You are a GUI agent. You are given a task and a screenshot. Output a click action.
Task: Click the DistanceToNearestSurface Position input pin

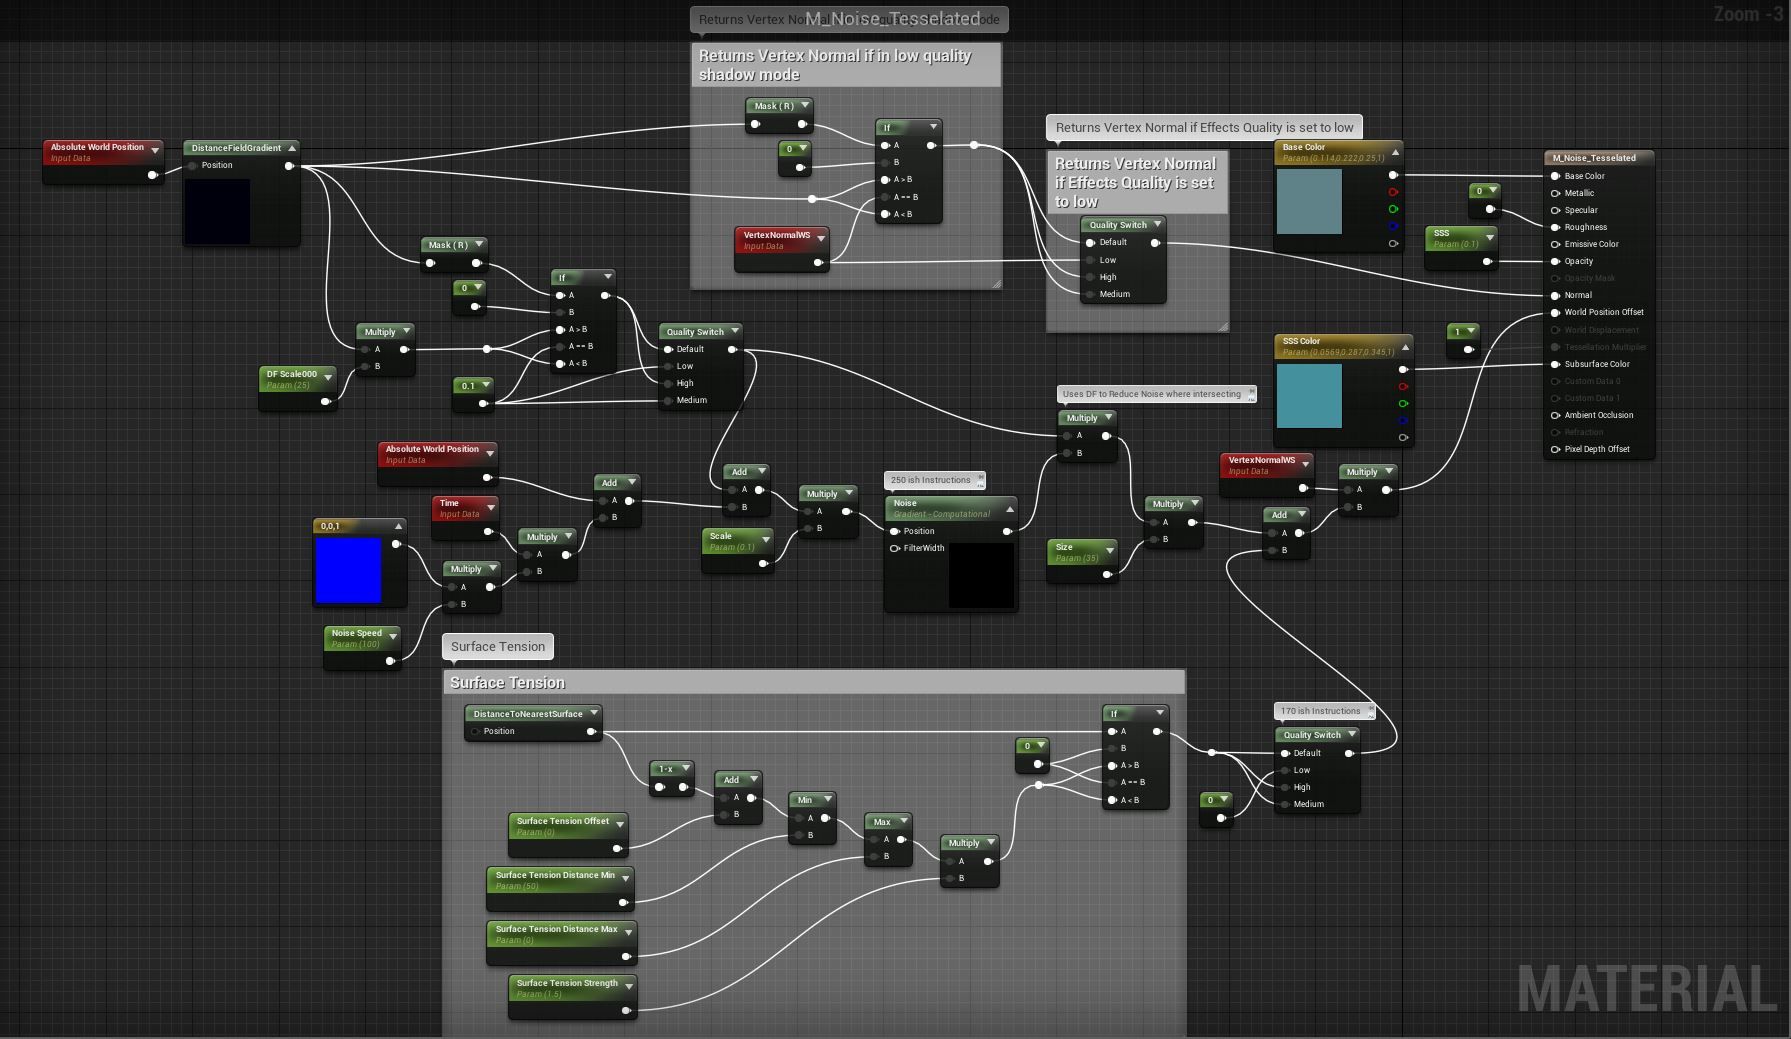coord(475,731)
